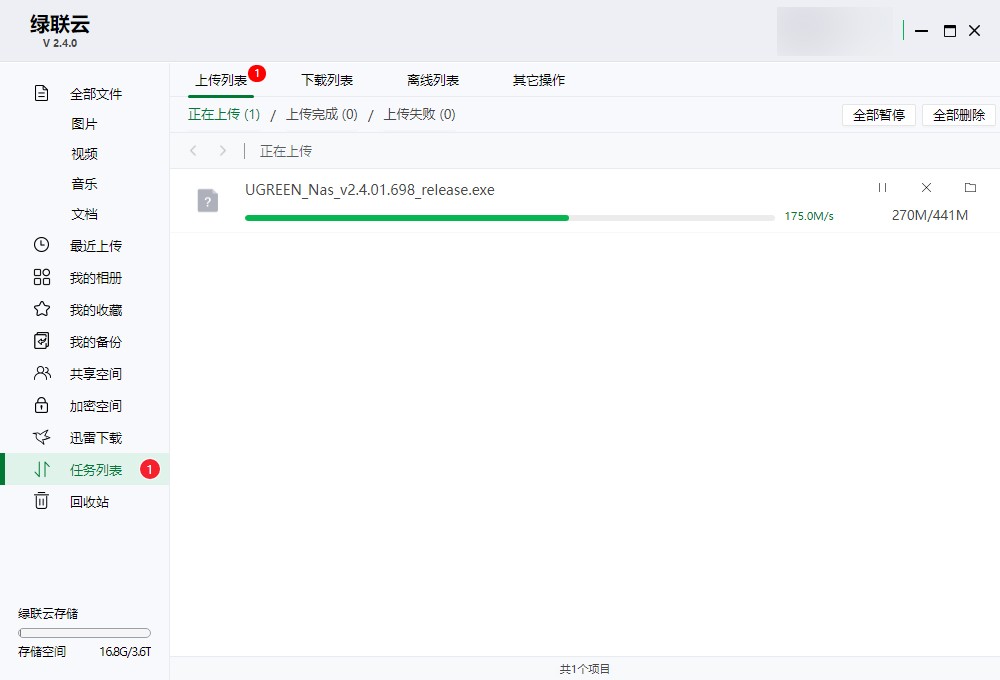Screen dimensions: 1000x680
Task: Open the 全部文件 document icon
Action: tap(41, 93)
